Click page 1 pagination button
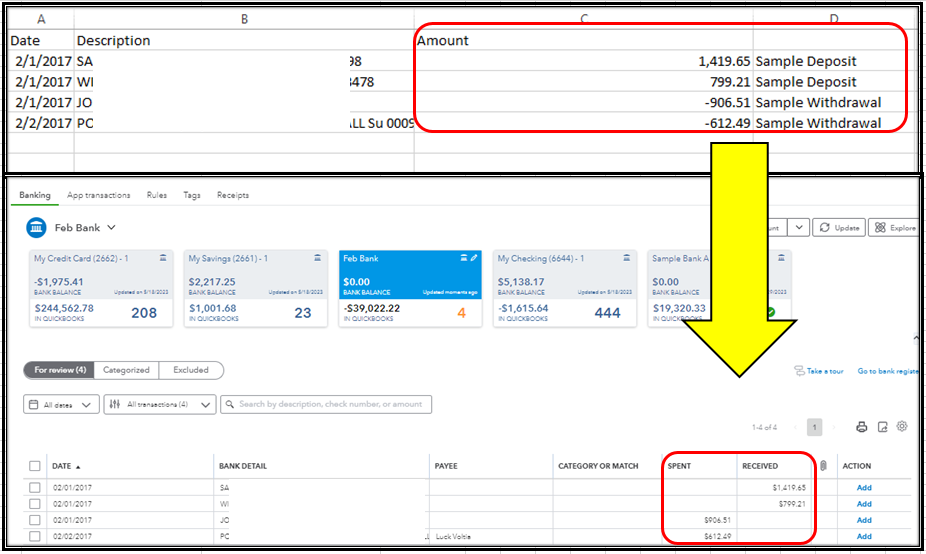The image size is (926, 554). pyautogui.click(x=814, y=427)
